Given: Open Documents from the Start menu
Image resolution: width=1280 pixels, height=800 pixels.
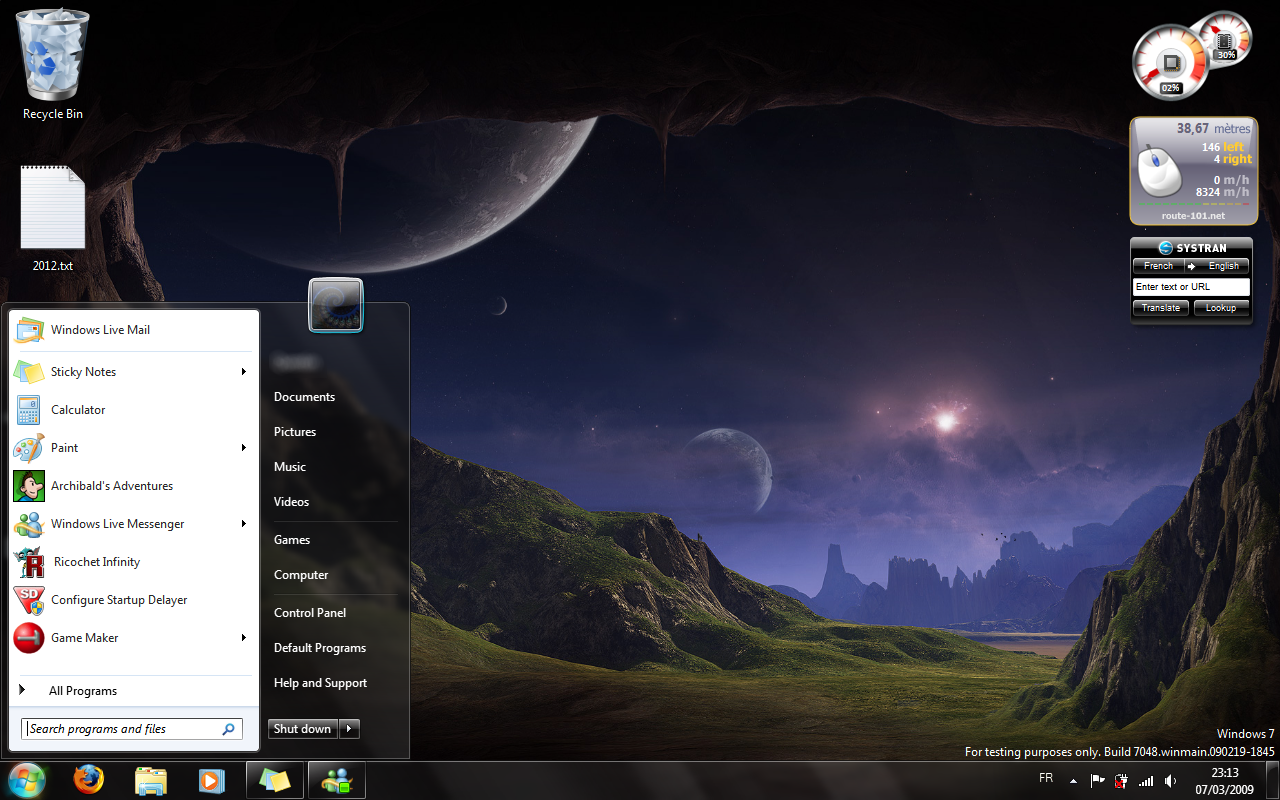Looking at the screenshot, I should pyautogui.click(x=304, y=397).
